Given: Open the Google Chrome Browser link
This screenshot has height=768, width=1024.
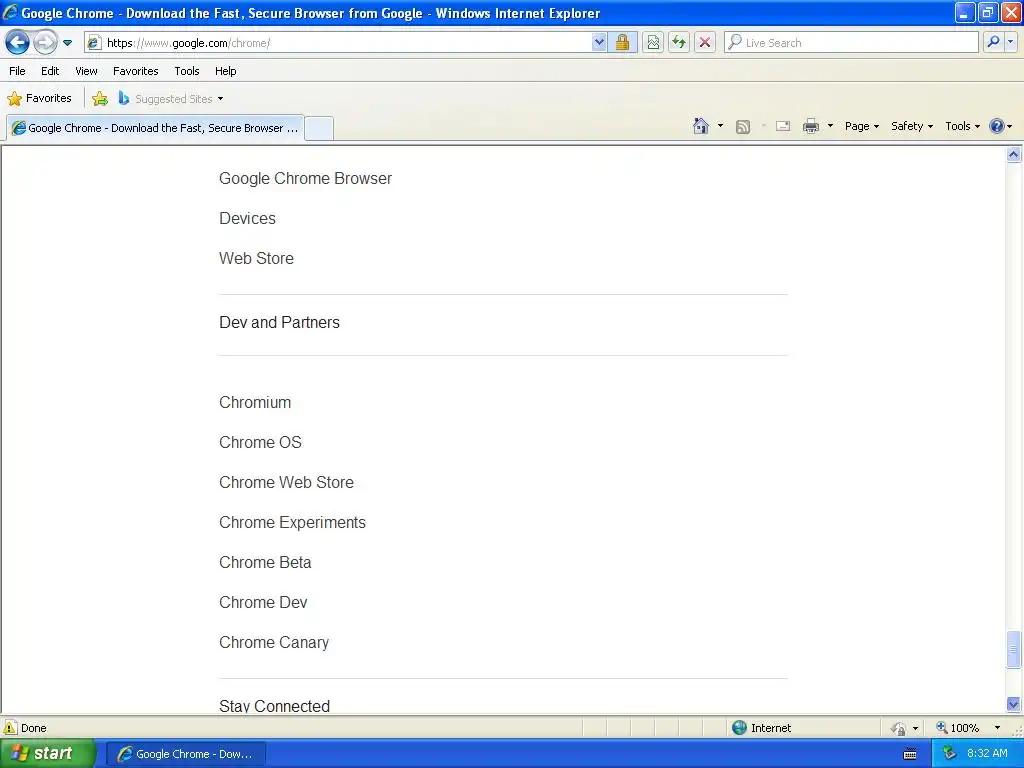Looking at the screenshot, I should tap(306, 178).
